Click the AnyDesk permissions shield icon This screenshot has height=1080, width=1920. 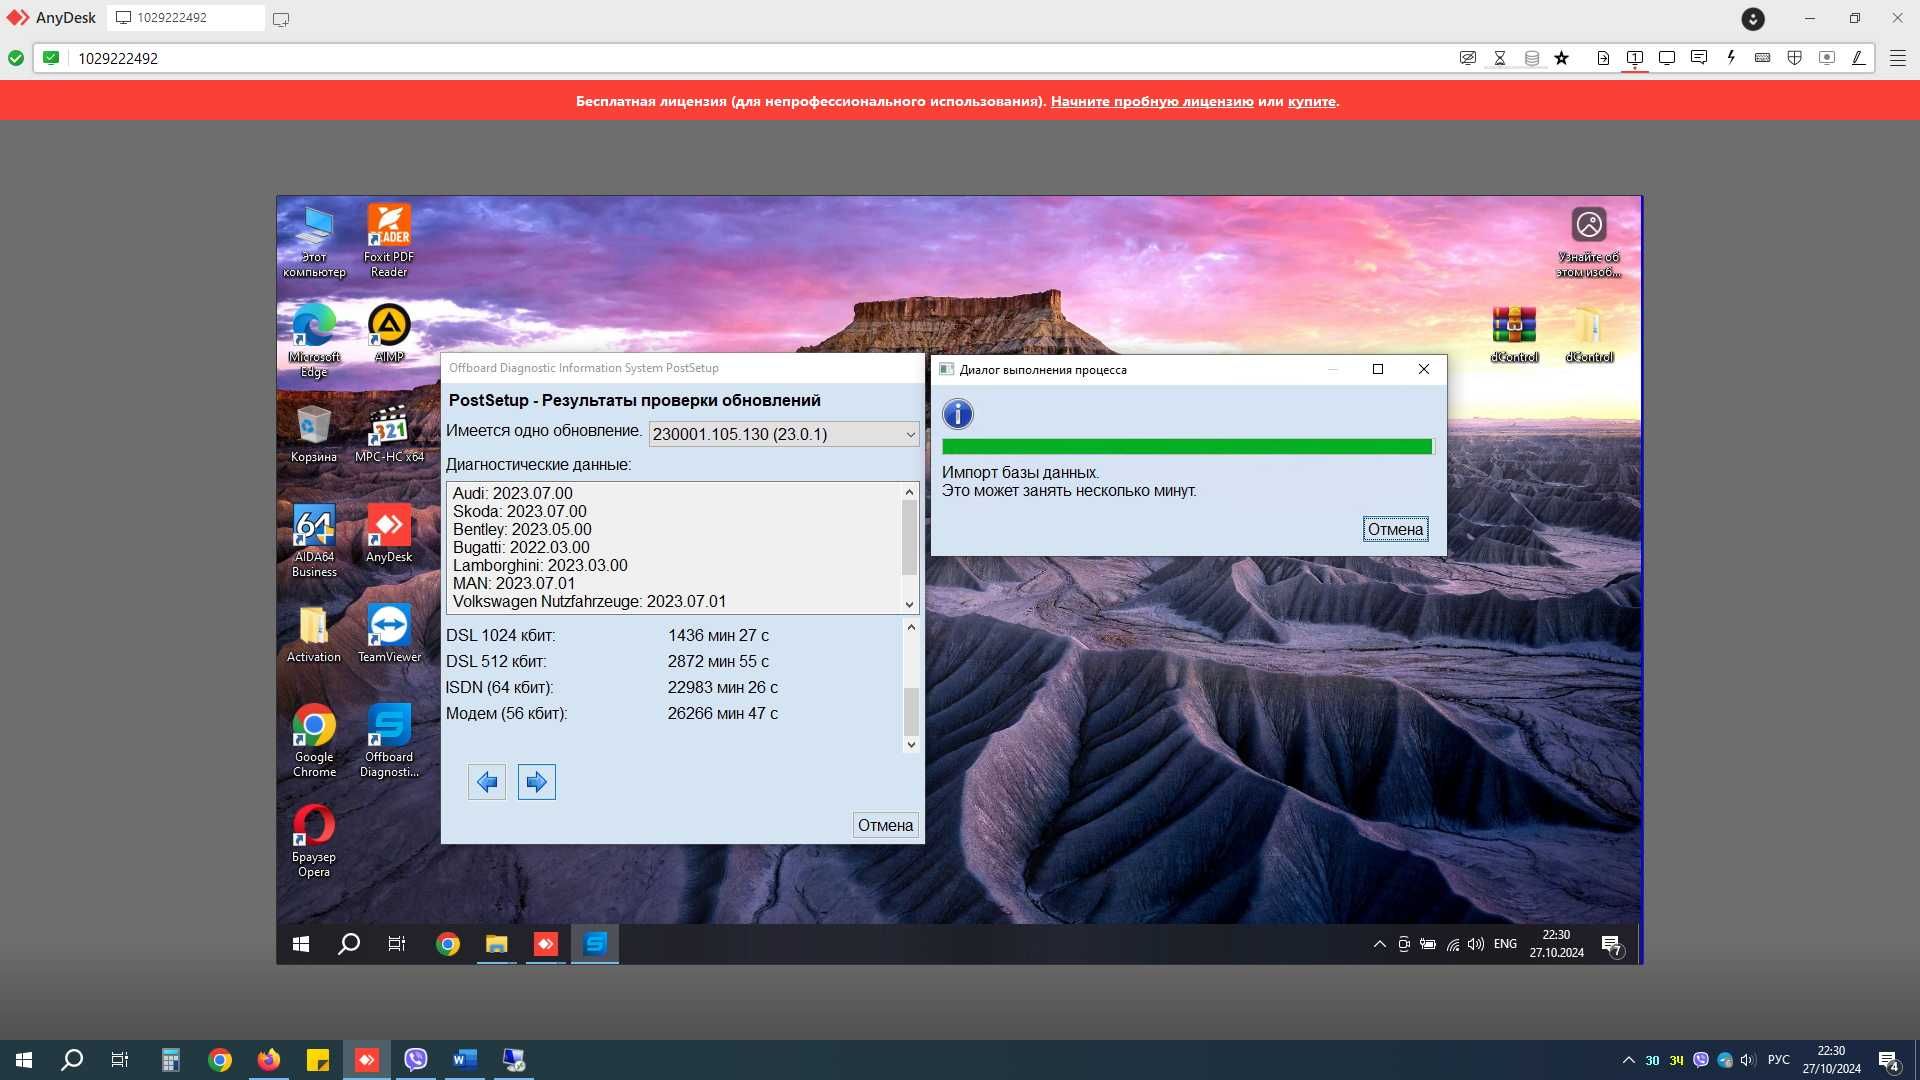[x=1795, y=58]
